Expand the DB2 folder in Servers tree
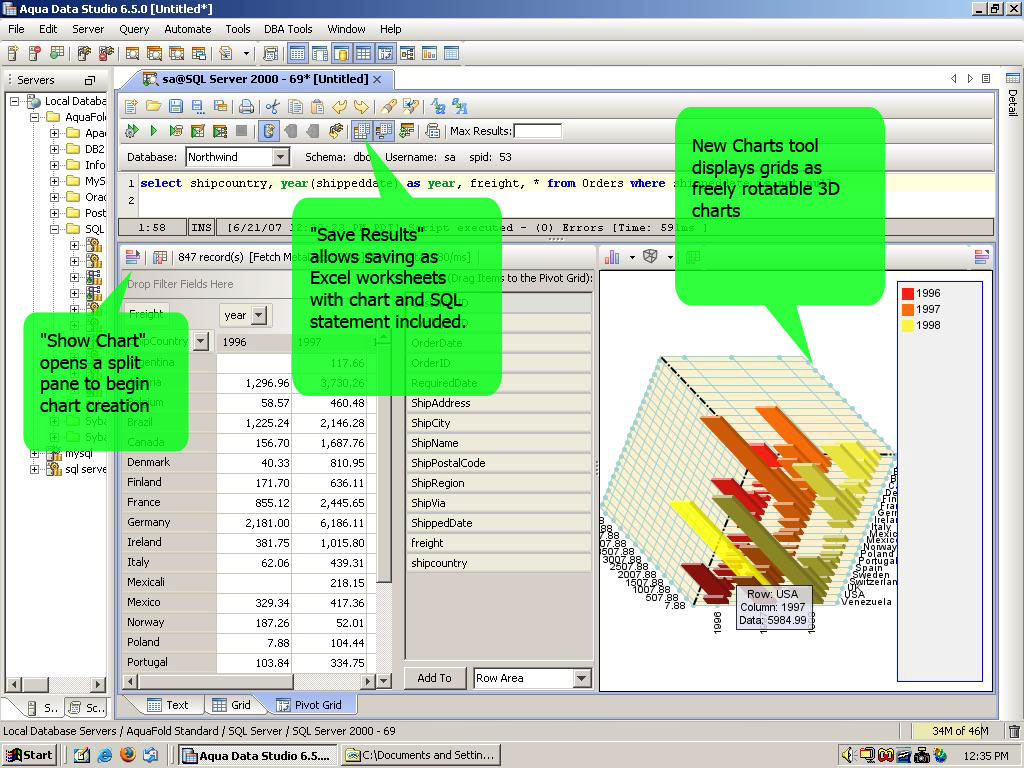This screenshot has width=1024, height=768. [55, 149]
